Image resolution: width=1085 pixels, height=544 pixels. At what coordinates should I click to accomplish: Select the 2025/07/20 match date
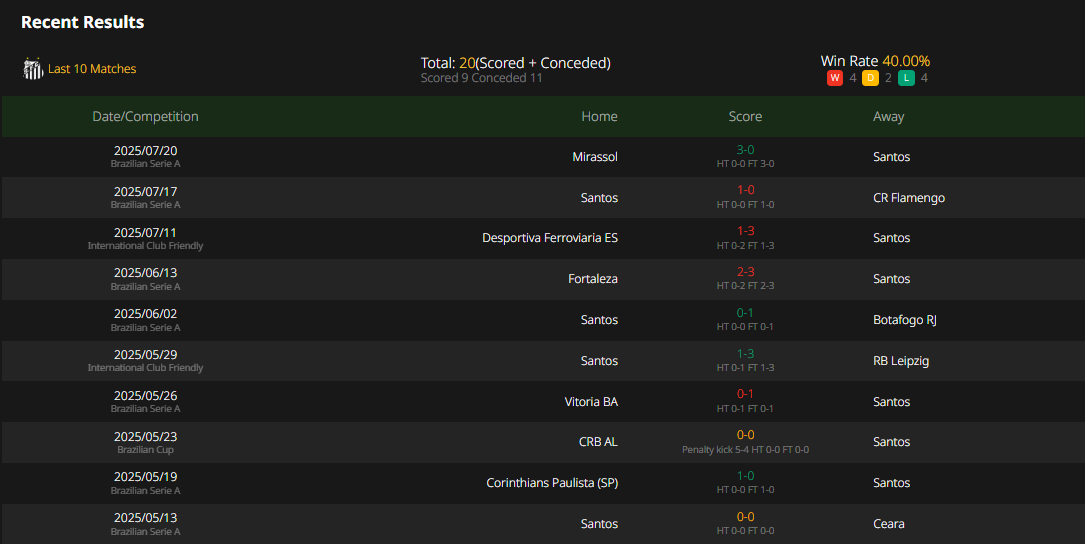pyautogui.click(x=145, y=150)
